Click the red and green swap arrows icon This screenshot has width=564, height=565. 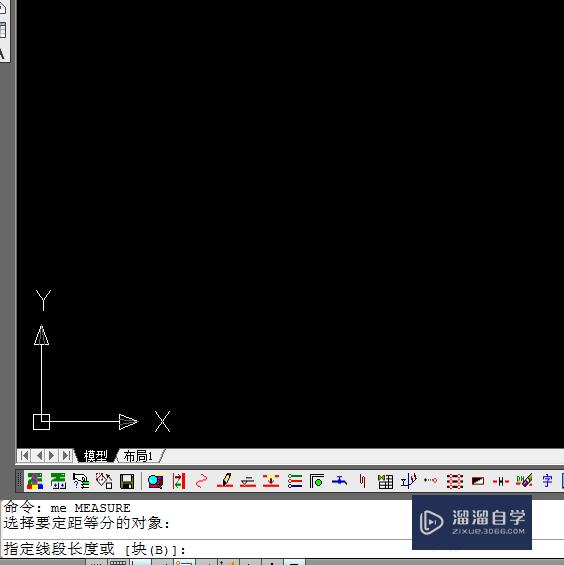point(179,481)
